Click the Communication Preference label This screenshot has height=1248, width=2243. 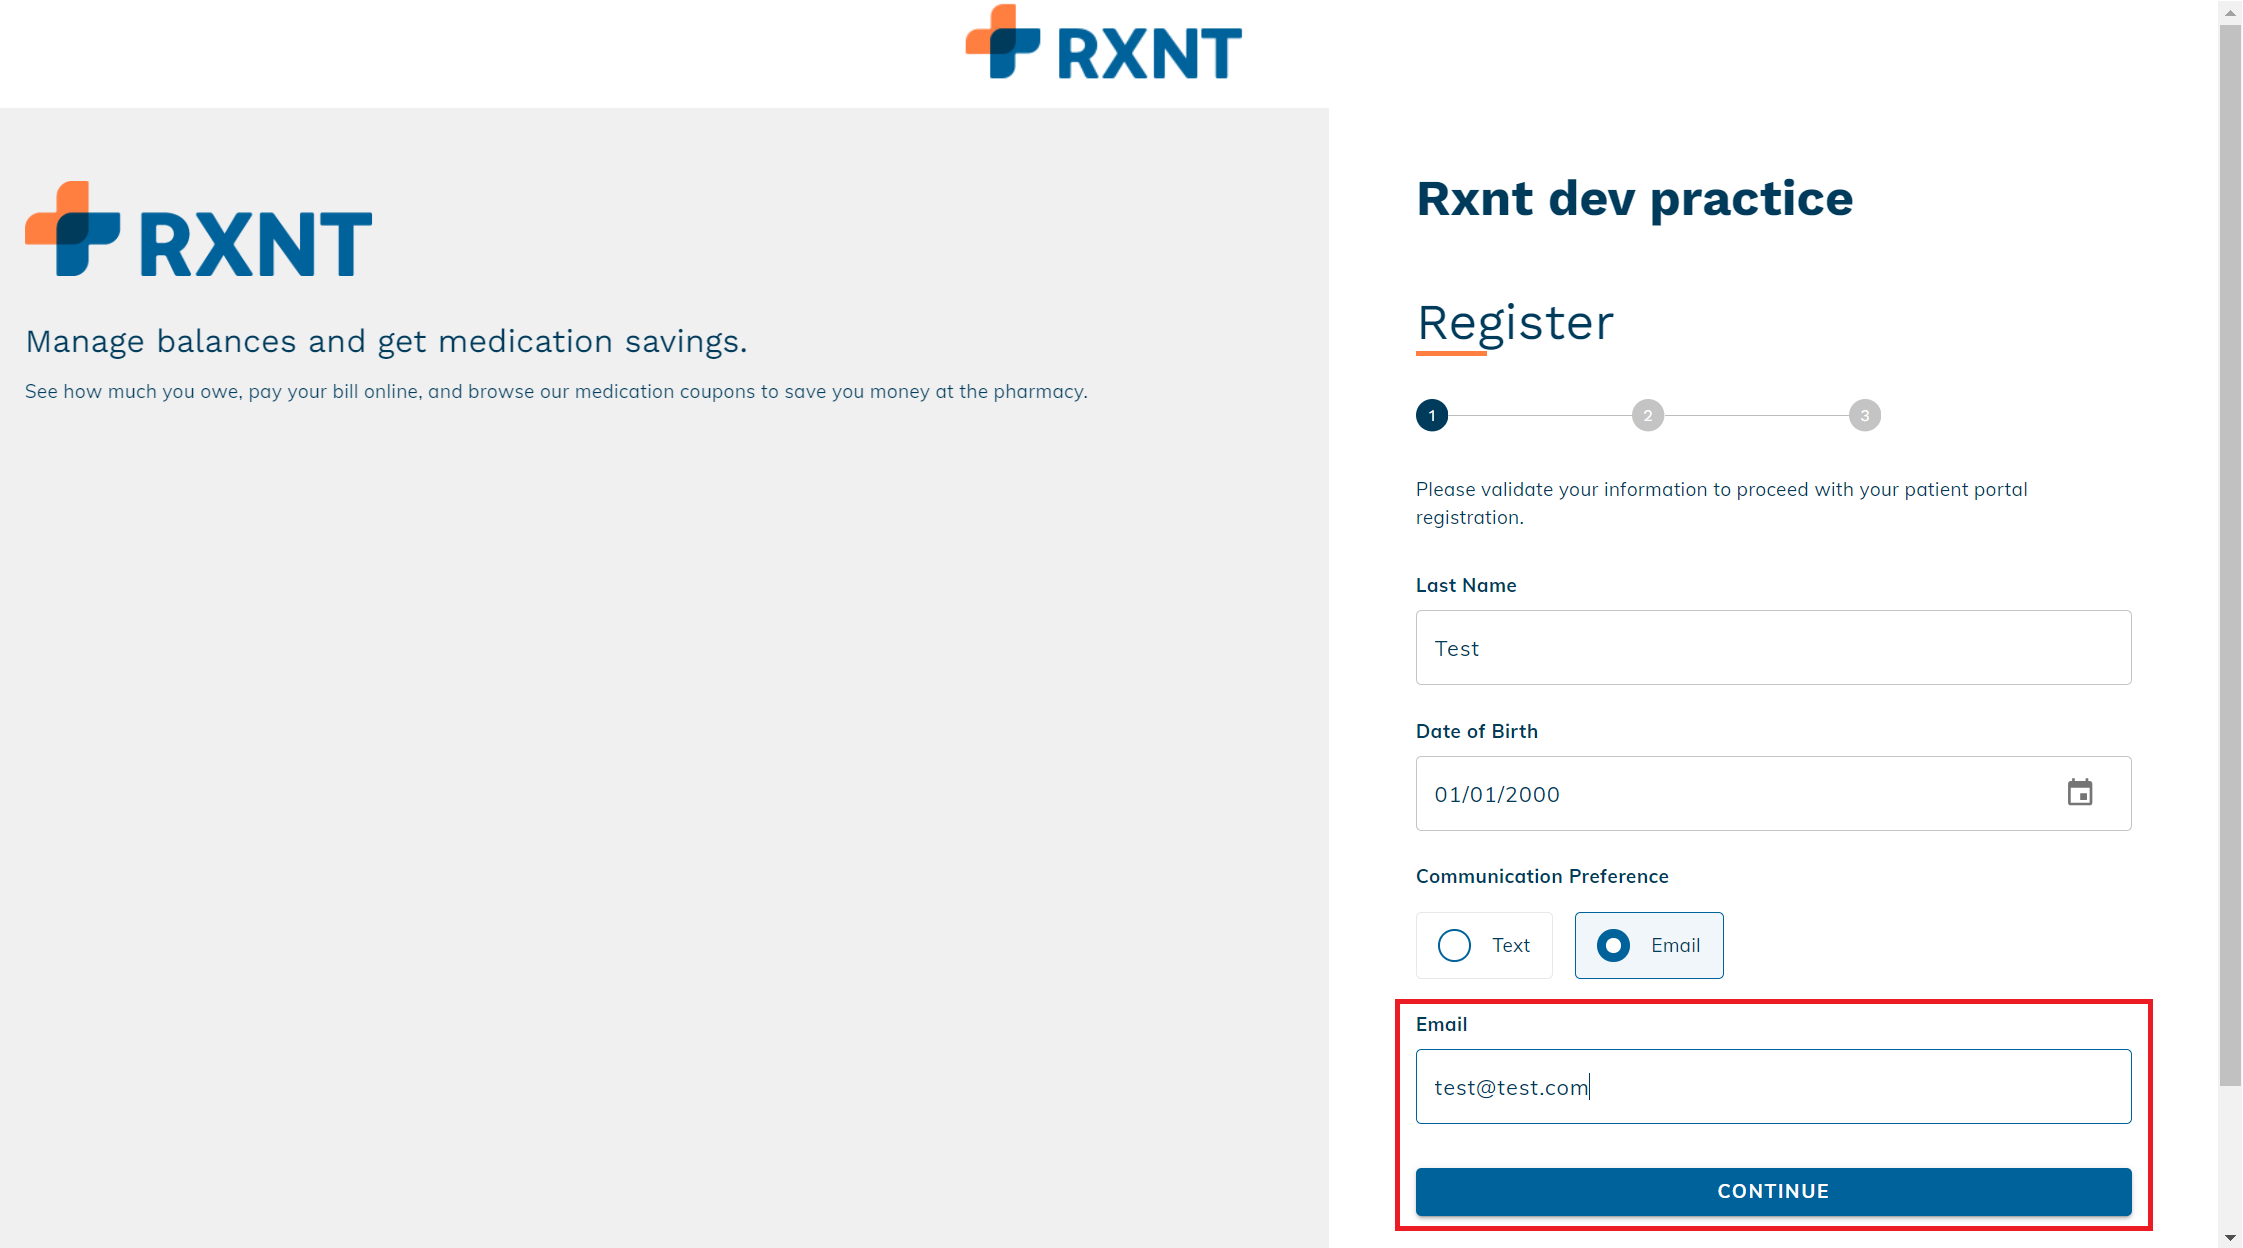tap(1541, 876)
